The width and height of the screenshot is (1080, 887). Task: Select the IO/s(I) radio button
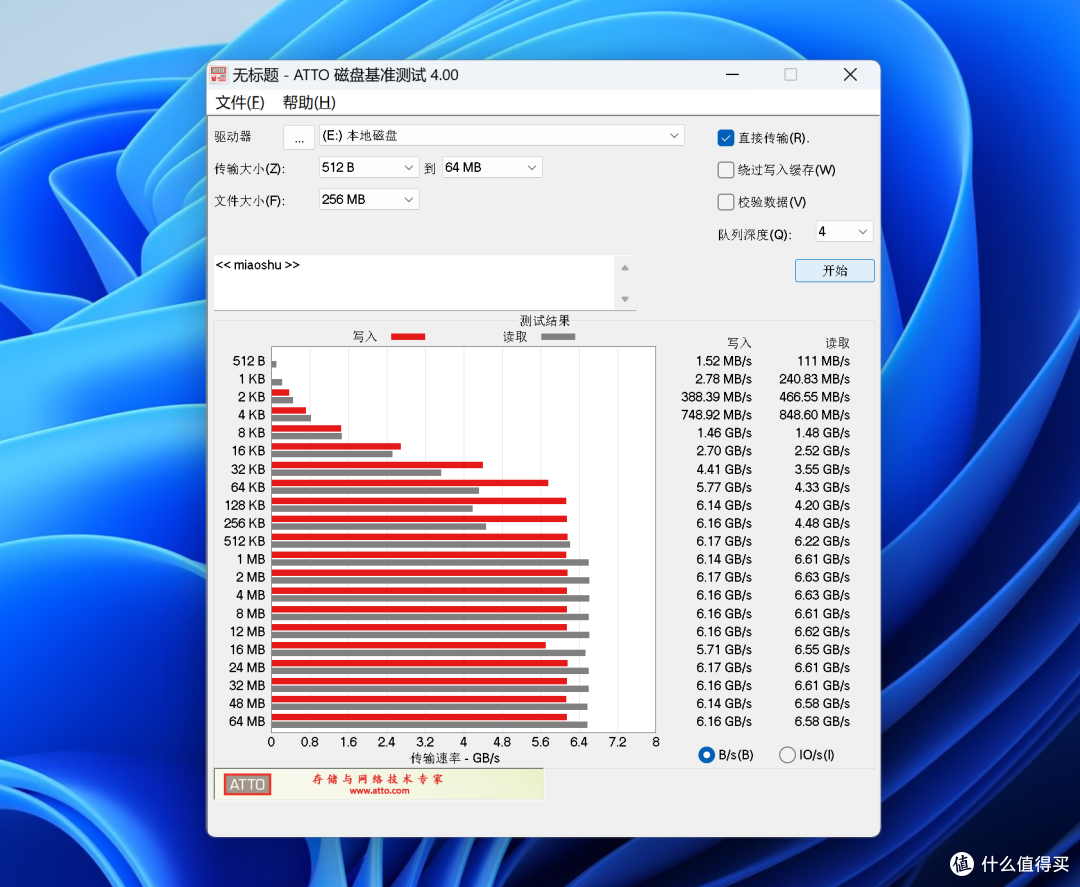[x=787, y=755]
